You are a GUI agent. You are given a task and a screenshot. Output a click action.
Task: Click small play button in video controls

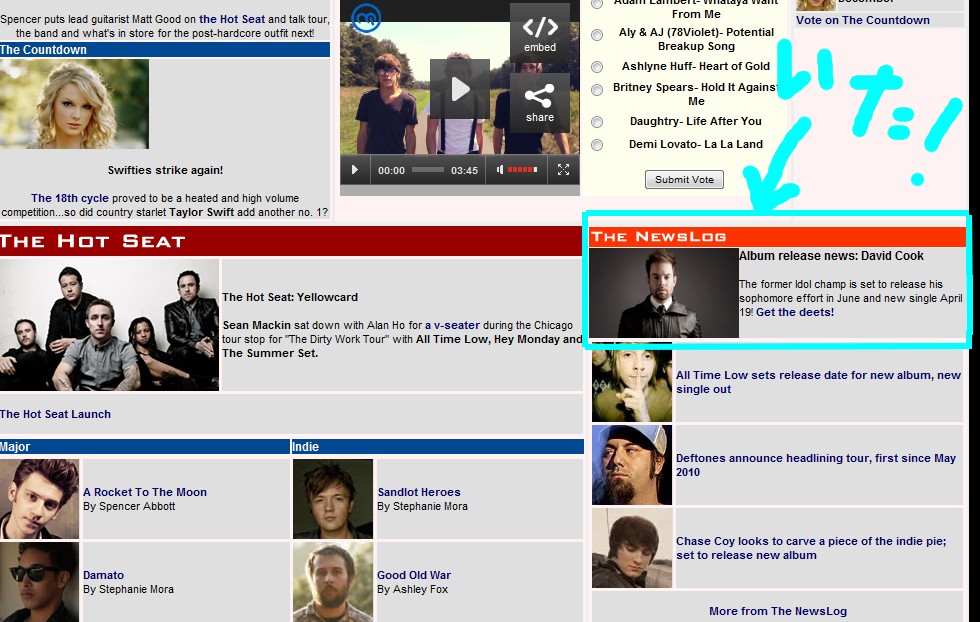[x=354, y=170]
